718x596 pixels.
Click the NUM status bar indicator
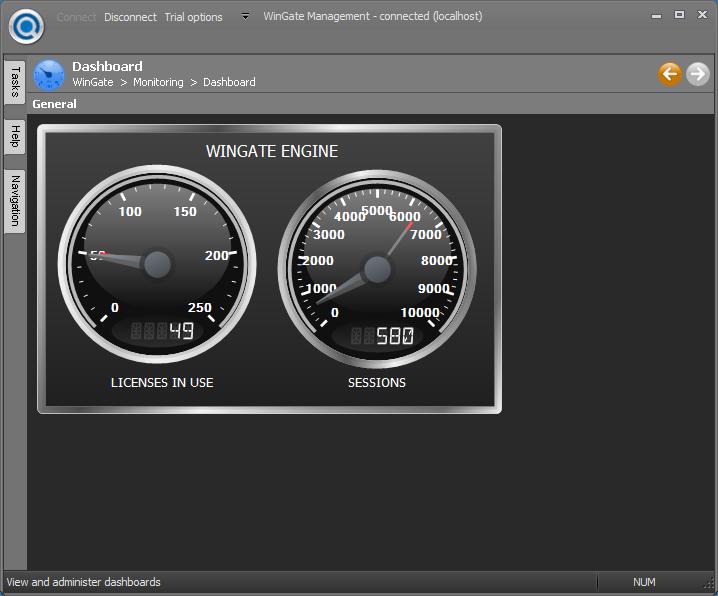point(644,582)
